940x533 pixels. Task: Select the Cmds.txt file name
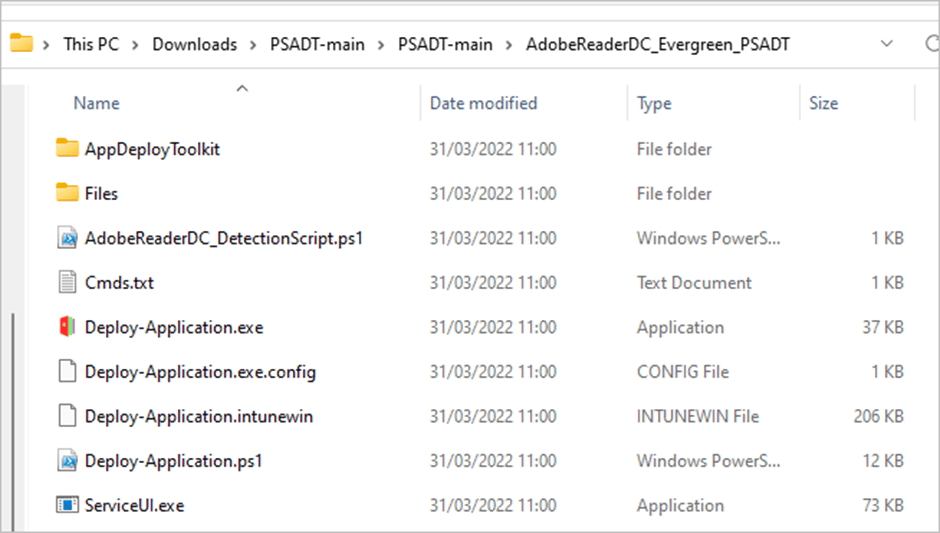[x=119, y=282]
